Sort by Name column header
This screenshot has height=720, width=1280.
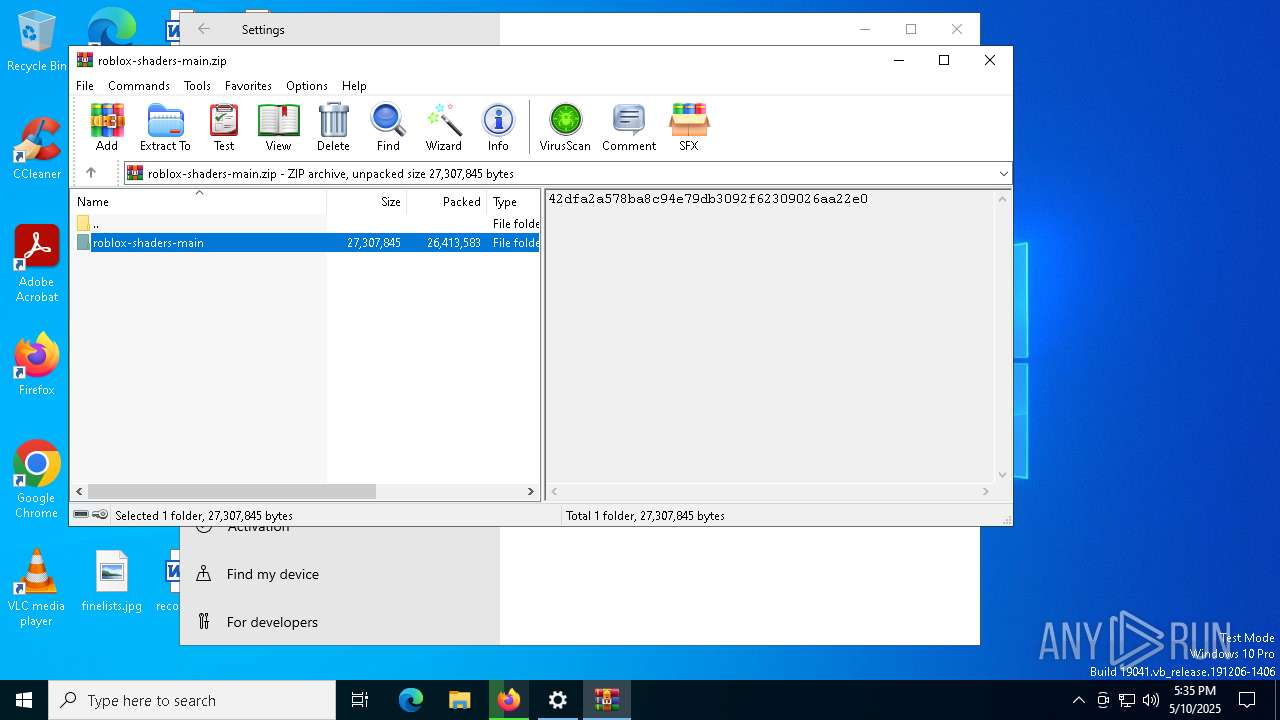click(199, 202)
